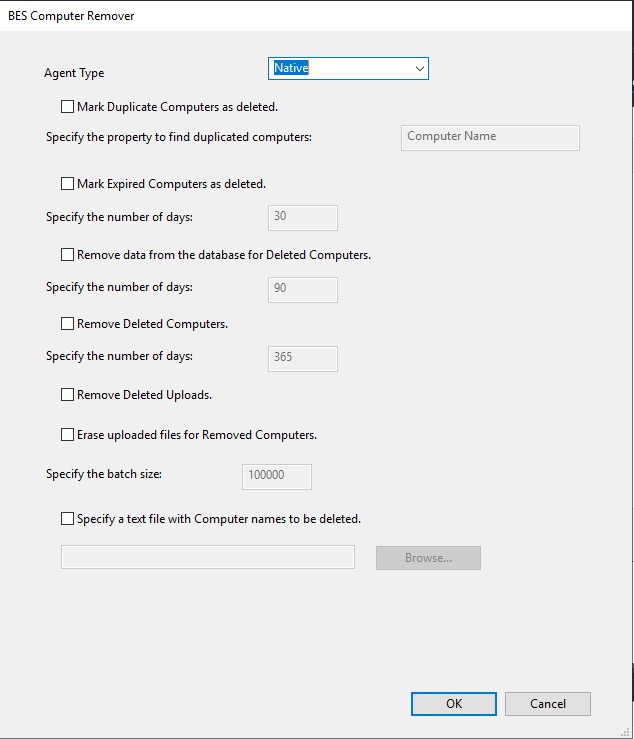Click the days field showing 365
This screenshot has width=634, height=739.
coord(302,357)
